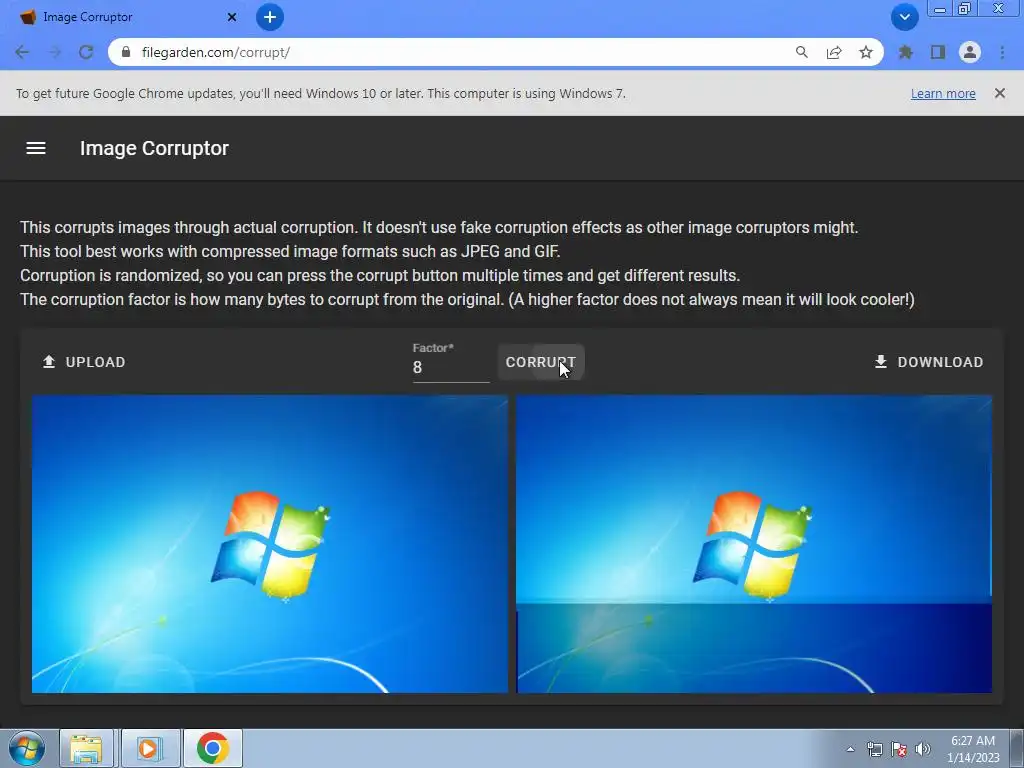
Task: Click the upload arrow icon beside UPLOAD
Action: pyautogui.click(x=49, y=362)
